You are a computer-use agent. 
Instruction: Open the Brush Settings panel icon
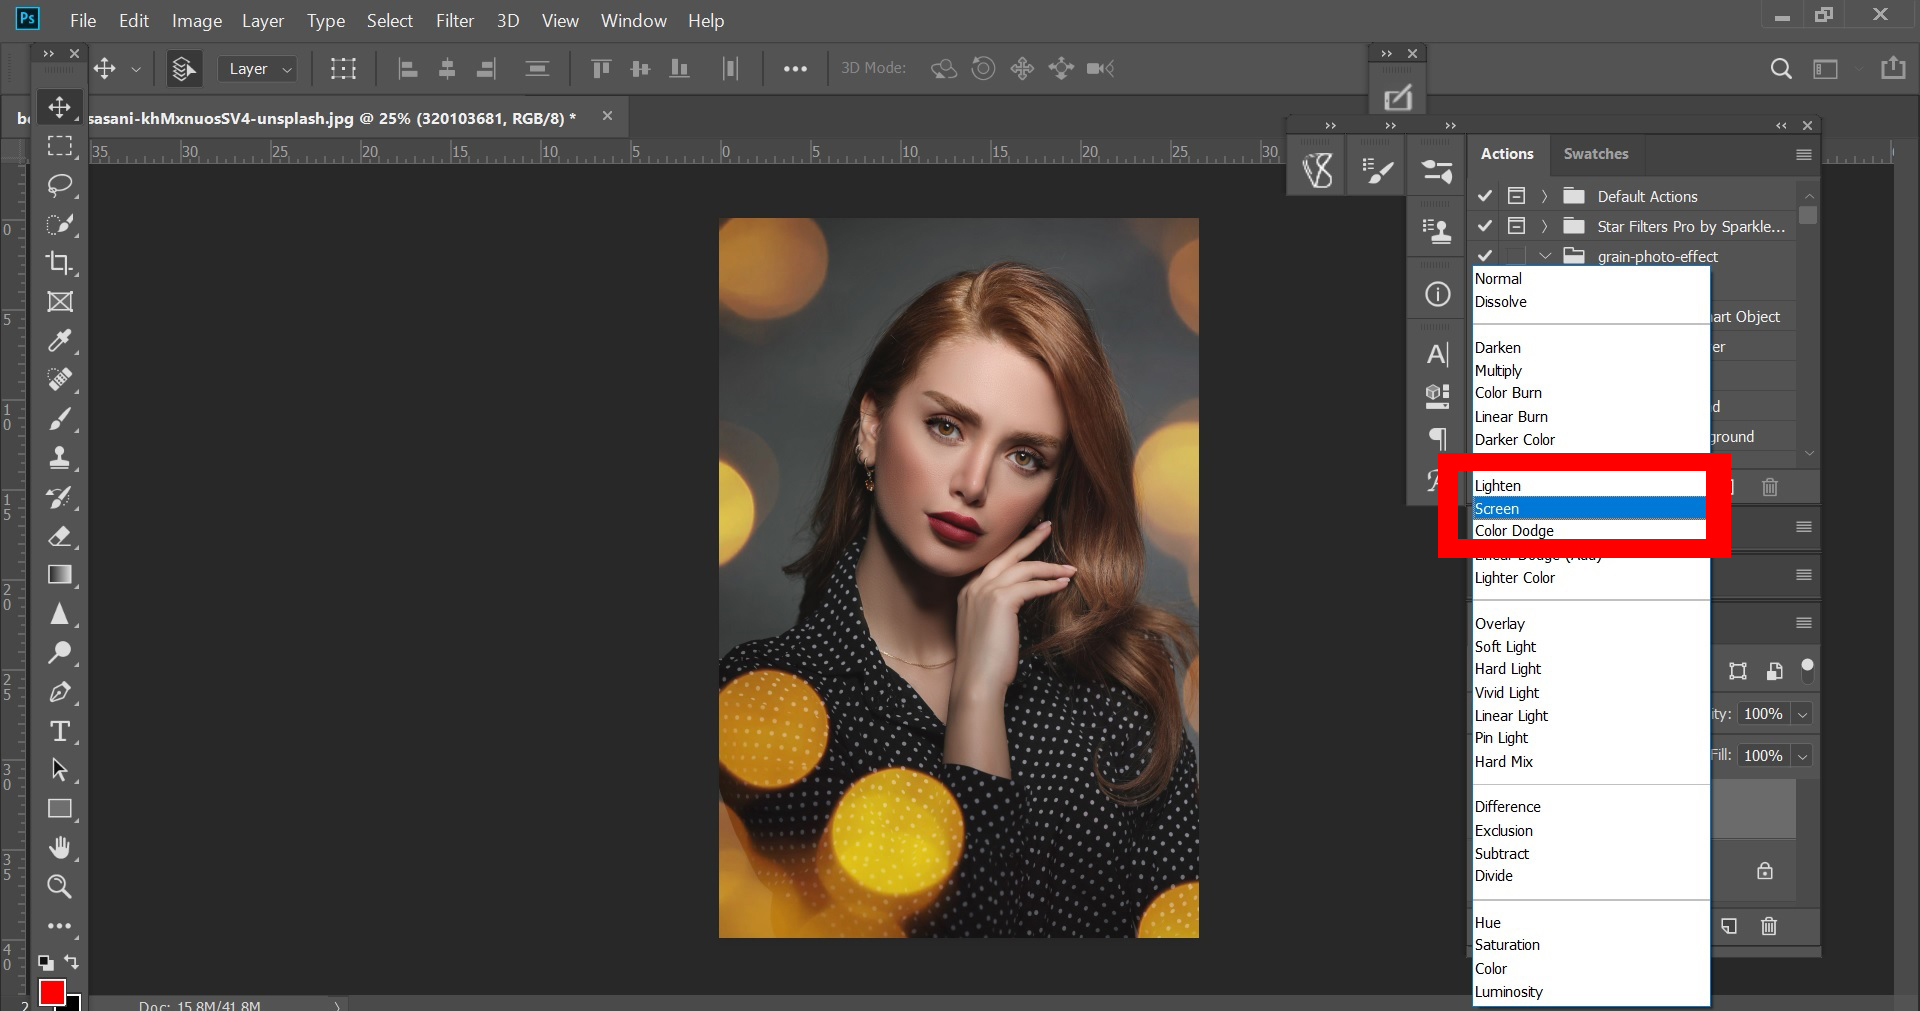(x=1377, y=172)
